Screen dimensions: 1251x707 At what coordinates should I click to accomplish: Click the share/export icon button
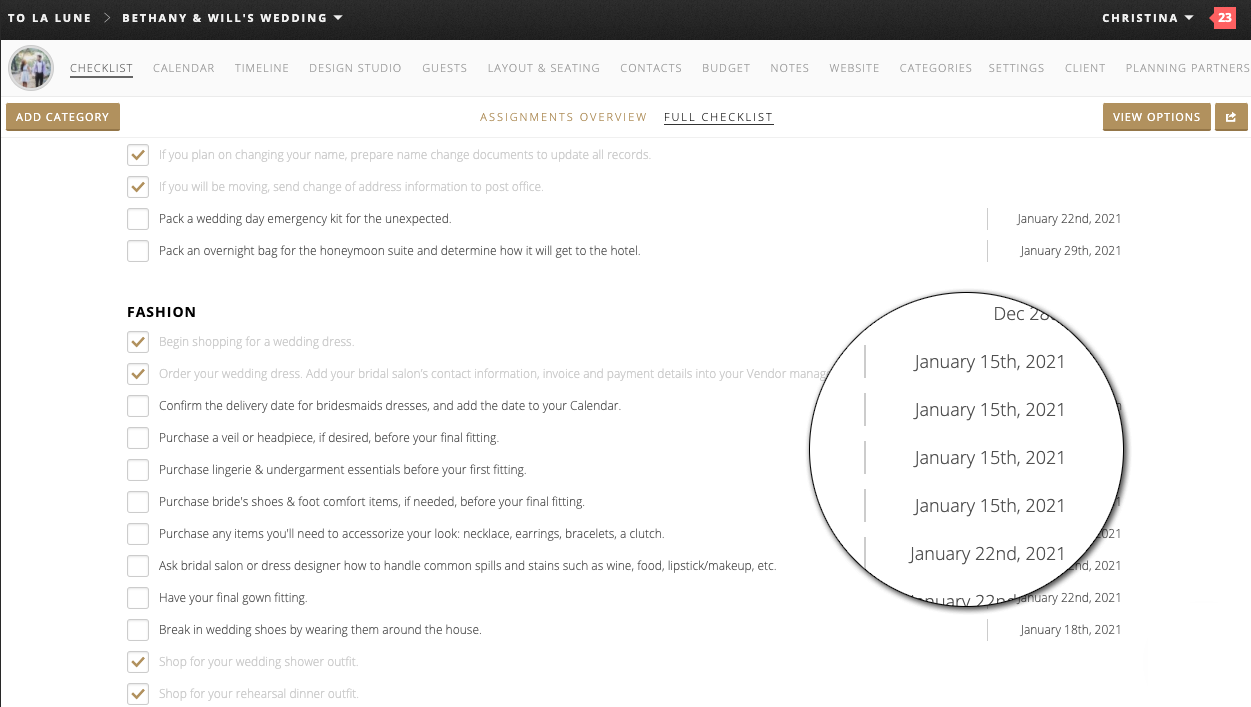coord(1231,117)
